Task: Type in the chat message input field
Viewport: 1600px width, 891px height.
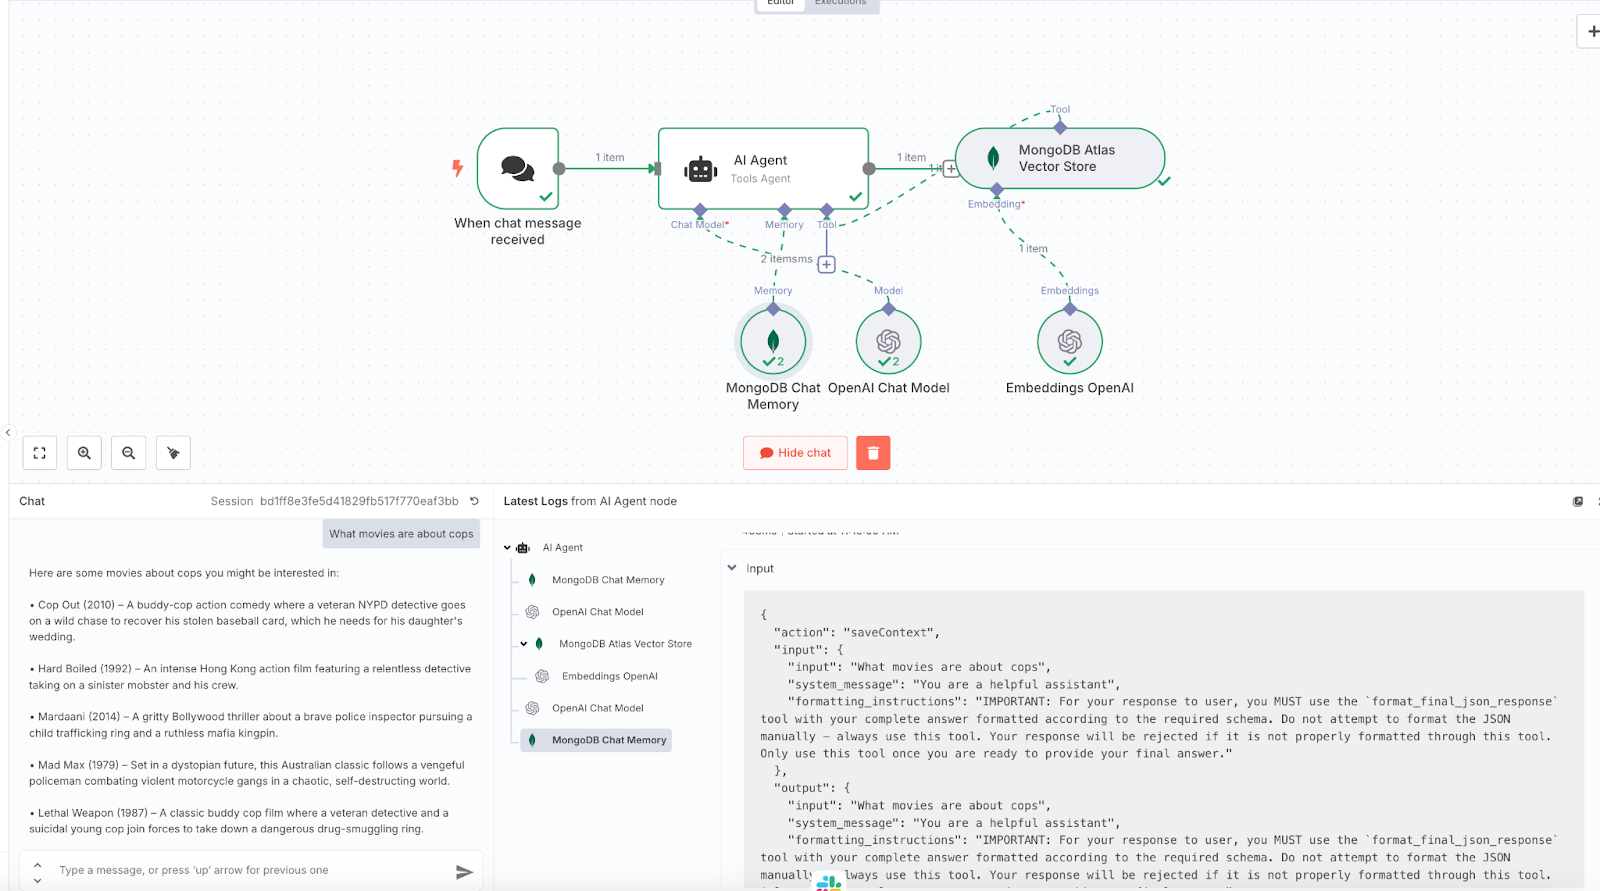Action: click(250, 870)
